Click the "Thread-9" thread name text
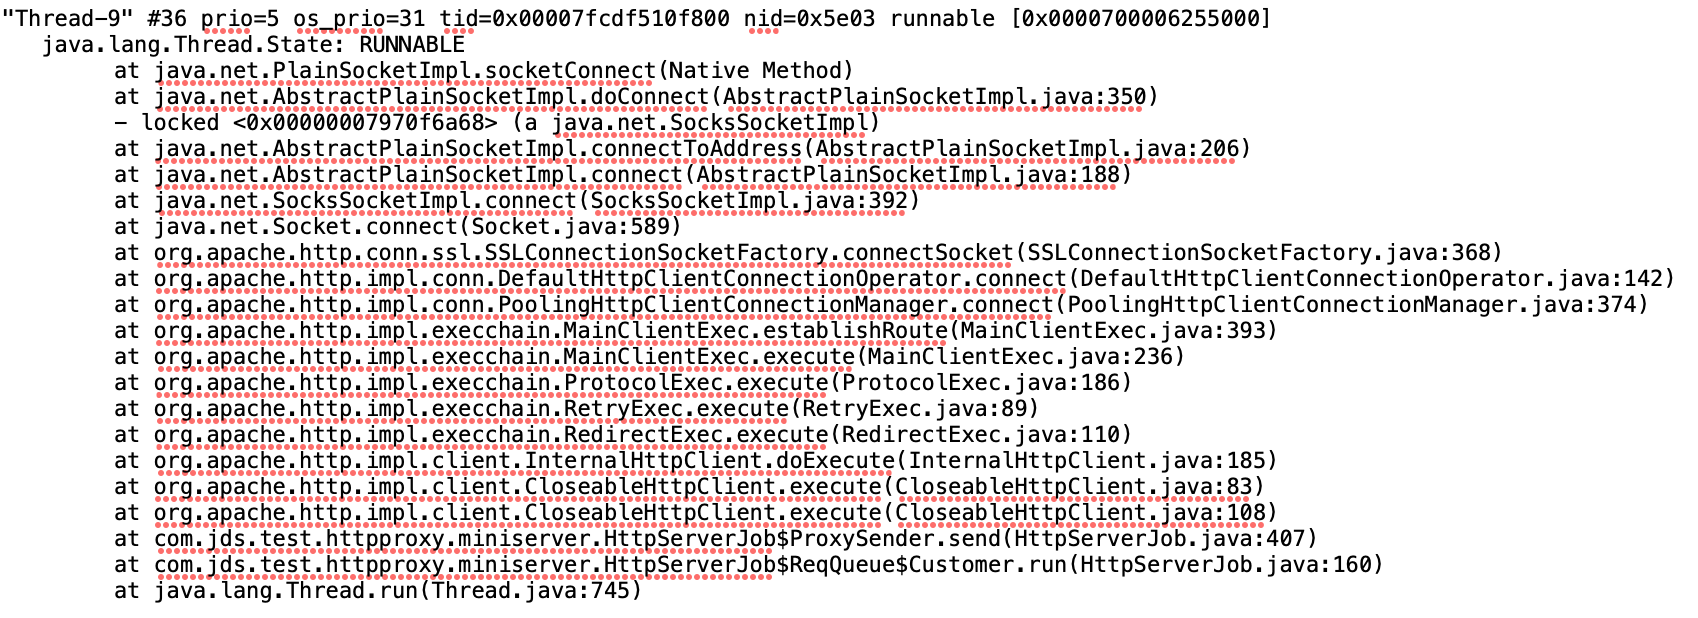Image resolution: width=1698 pixels, height=618 pixels. click(x=66, y=19)
